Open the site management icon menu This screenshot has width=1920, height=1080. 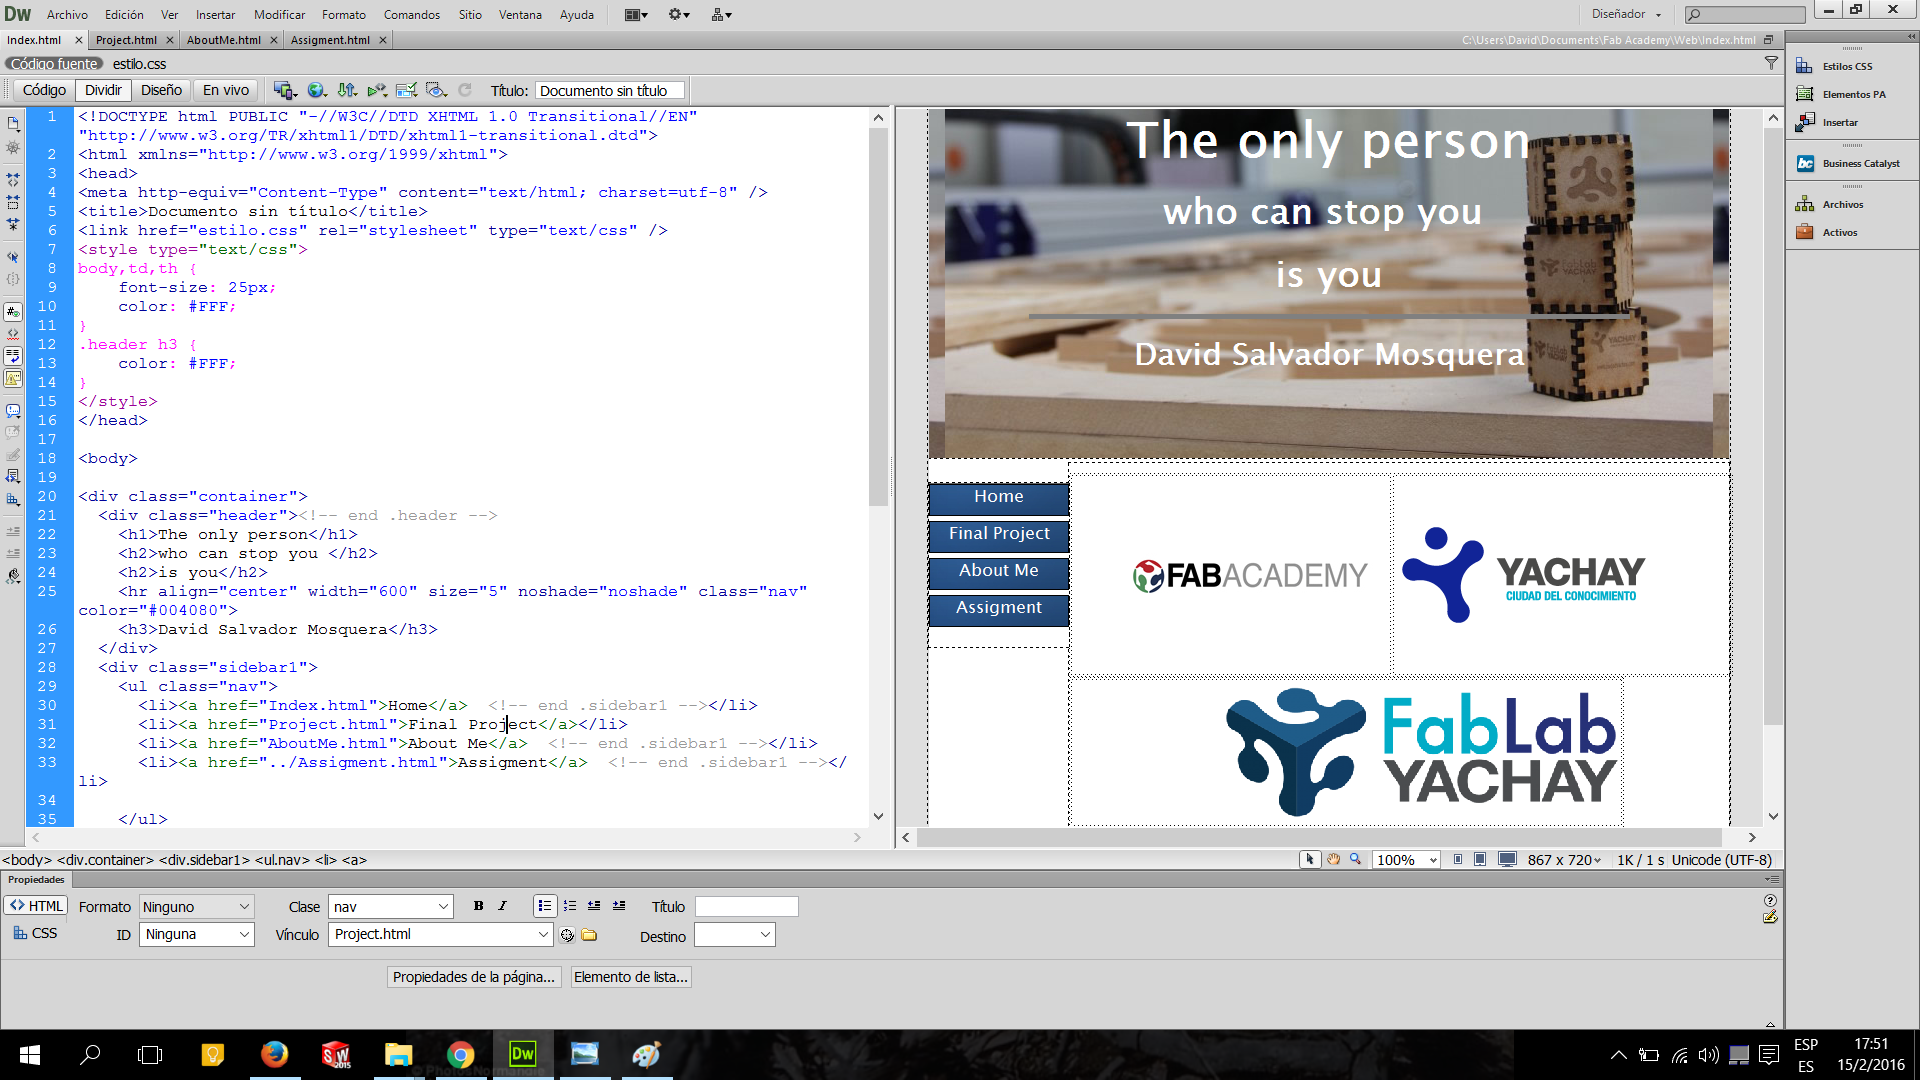(721, 14)
